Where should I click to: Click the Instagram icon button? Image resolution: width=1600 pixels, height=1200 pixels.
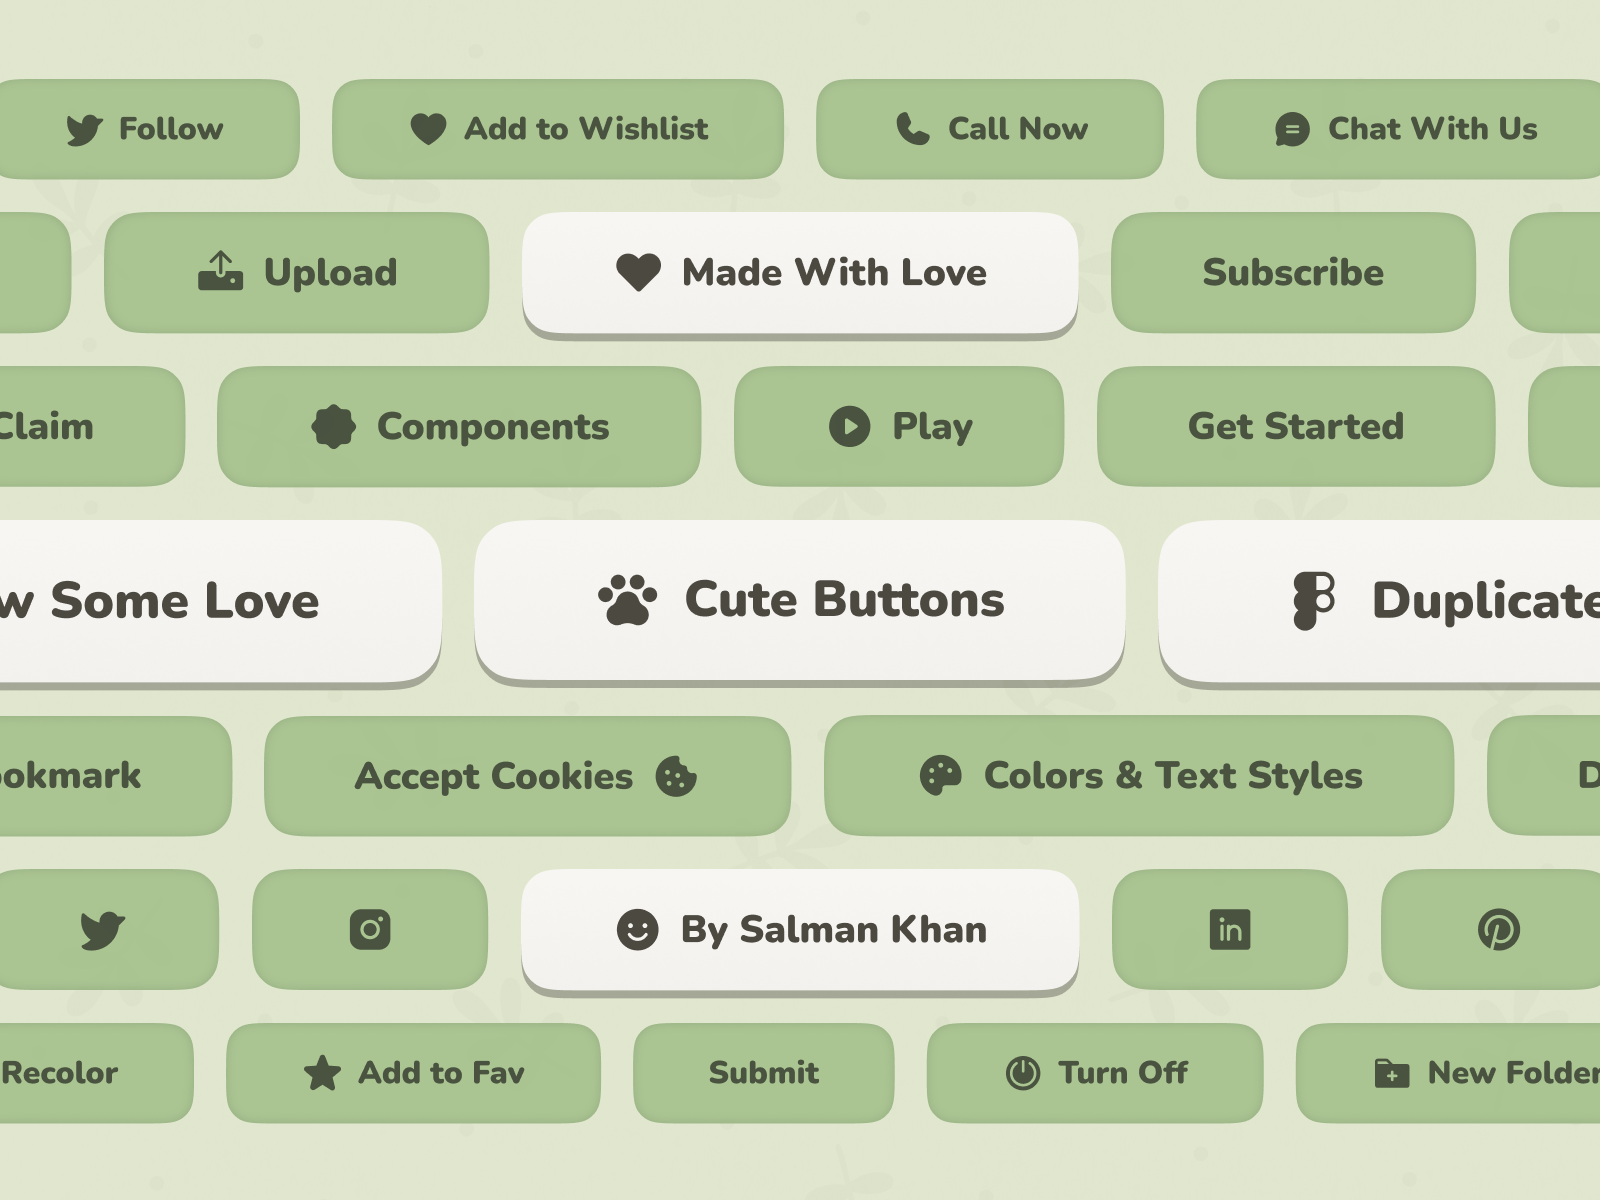(x=369, y=929)
